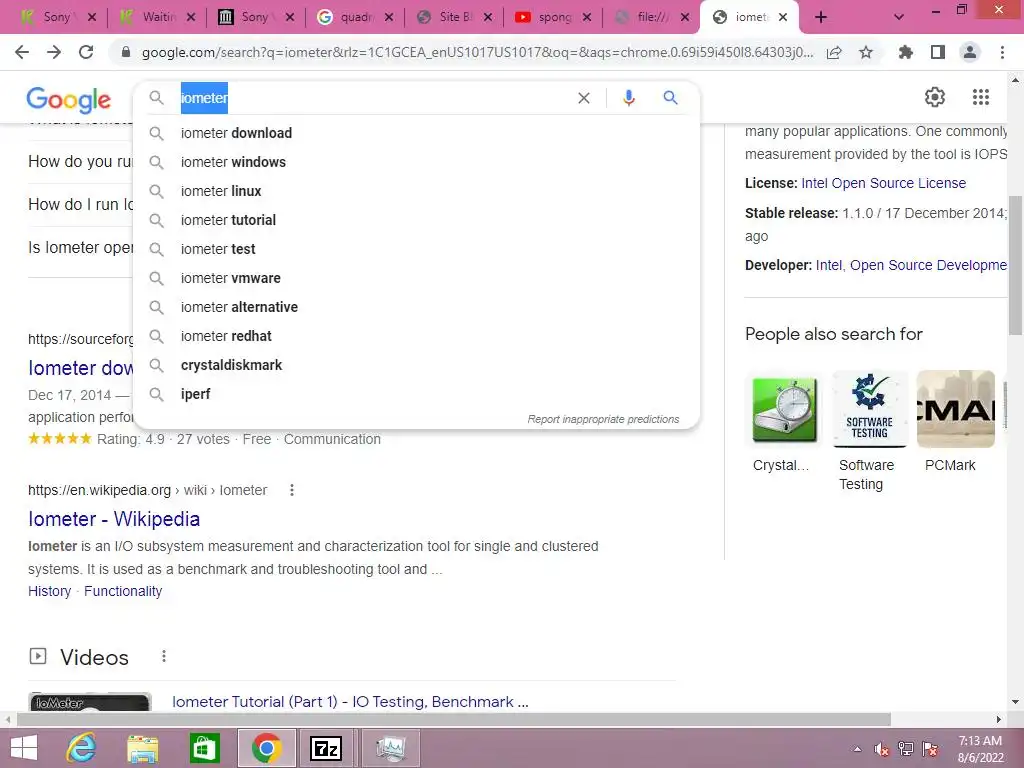Click Report inappropriate predictions
Screen dimensions: 1024x768
[x=603, y=419]
